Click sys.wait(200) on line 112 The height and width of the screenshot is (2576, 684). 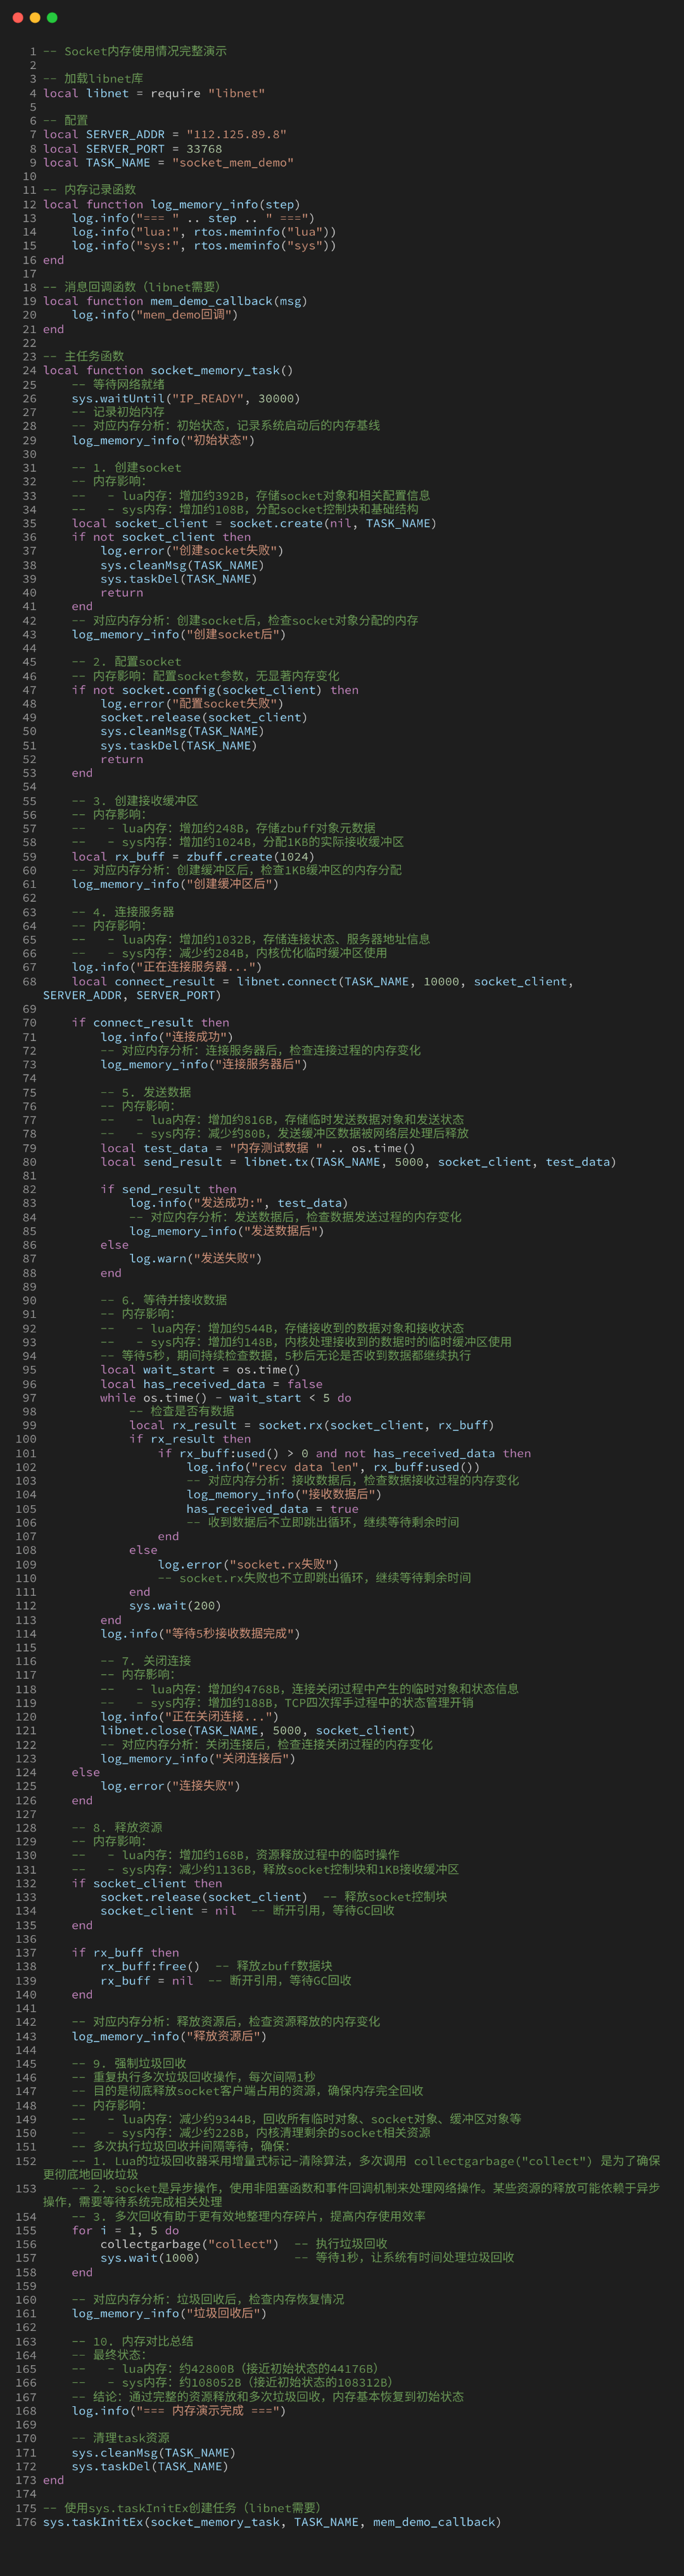click(175, 1606)
